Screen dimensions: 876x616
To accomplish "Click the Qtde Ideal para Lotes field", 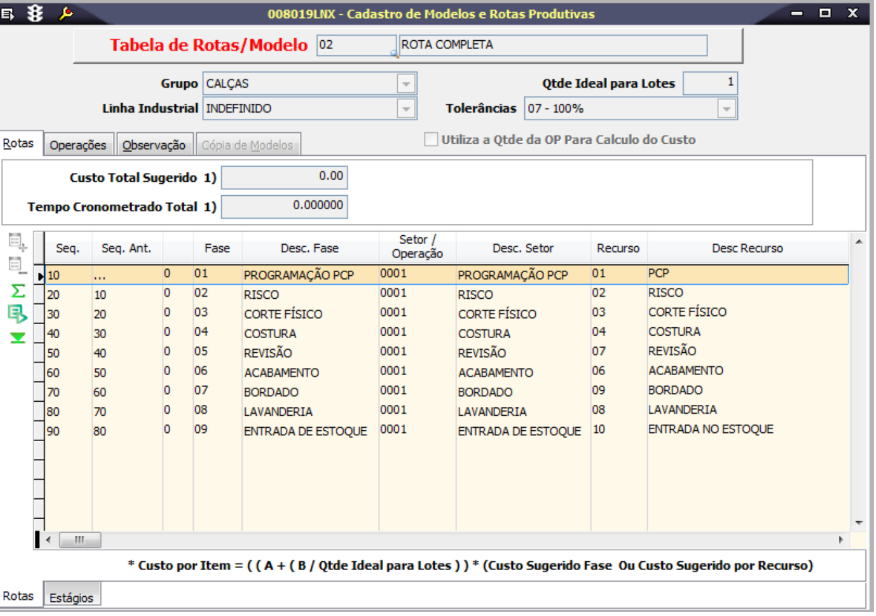I will coord(710,83).
